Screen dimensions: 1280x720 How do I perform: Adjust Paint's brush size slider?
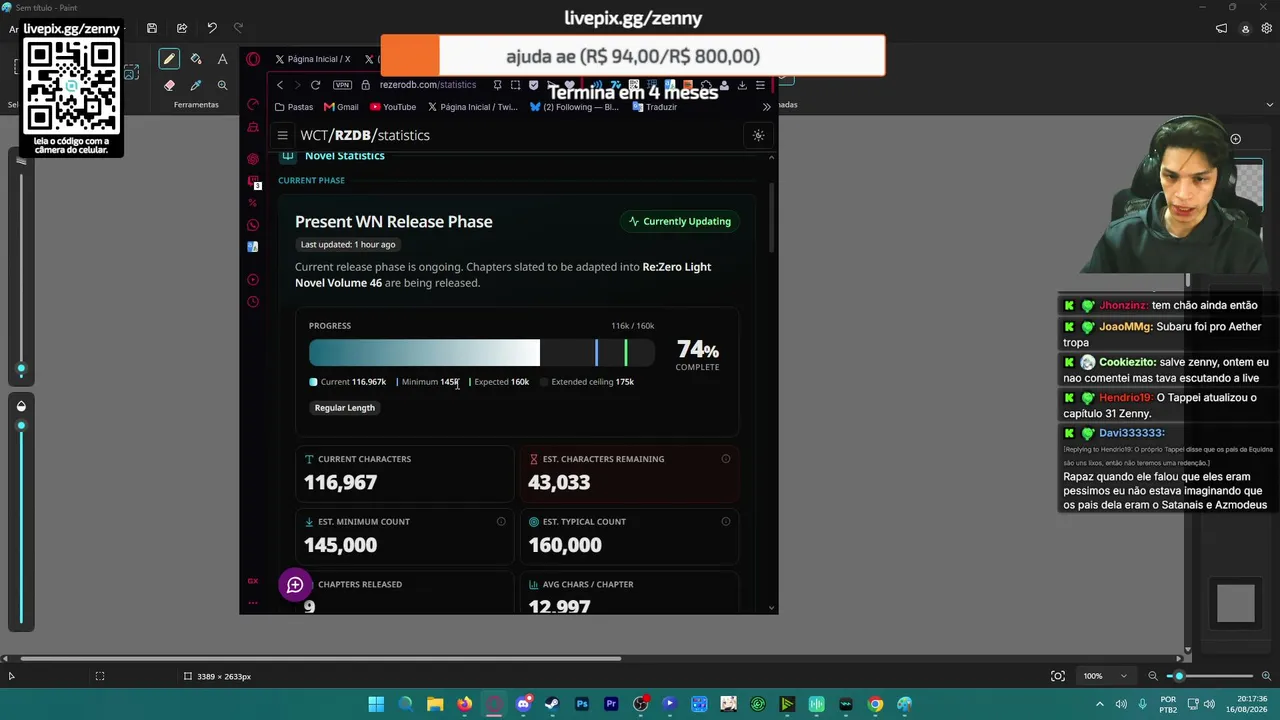point(21,273)
